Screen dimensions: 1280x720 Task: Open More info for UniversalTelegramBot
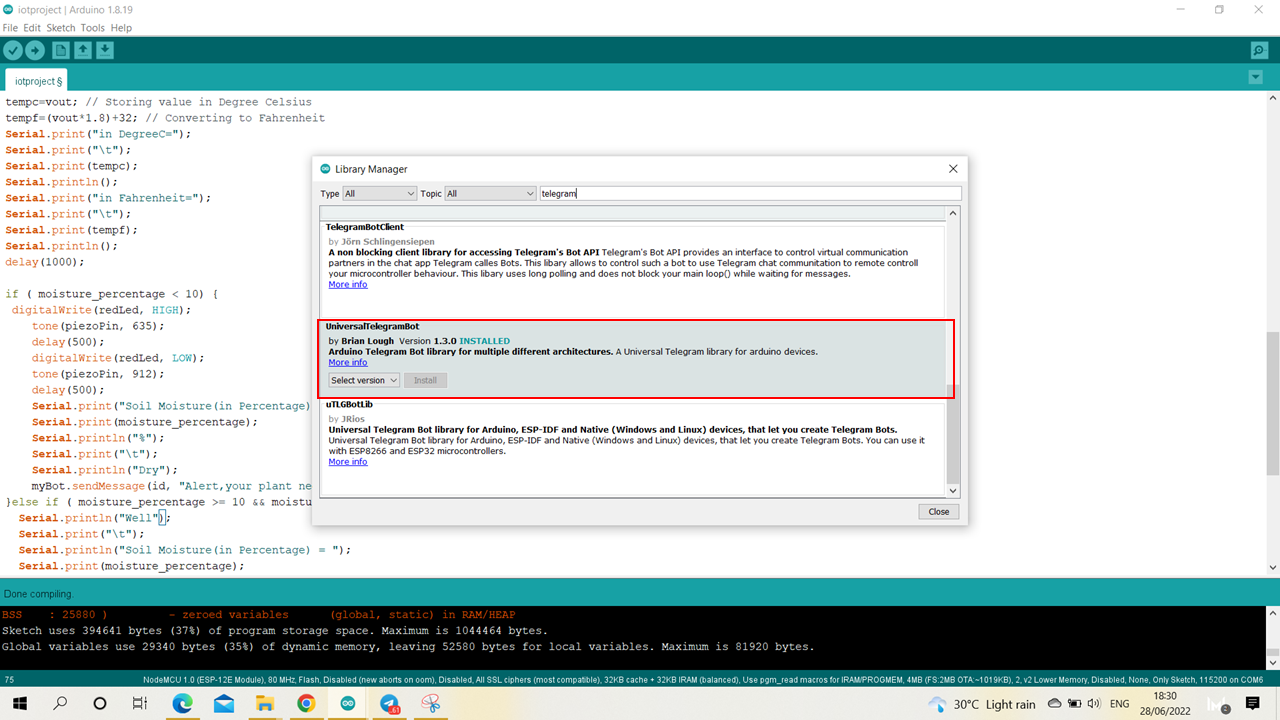(348, 363)
